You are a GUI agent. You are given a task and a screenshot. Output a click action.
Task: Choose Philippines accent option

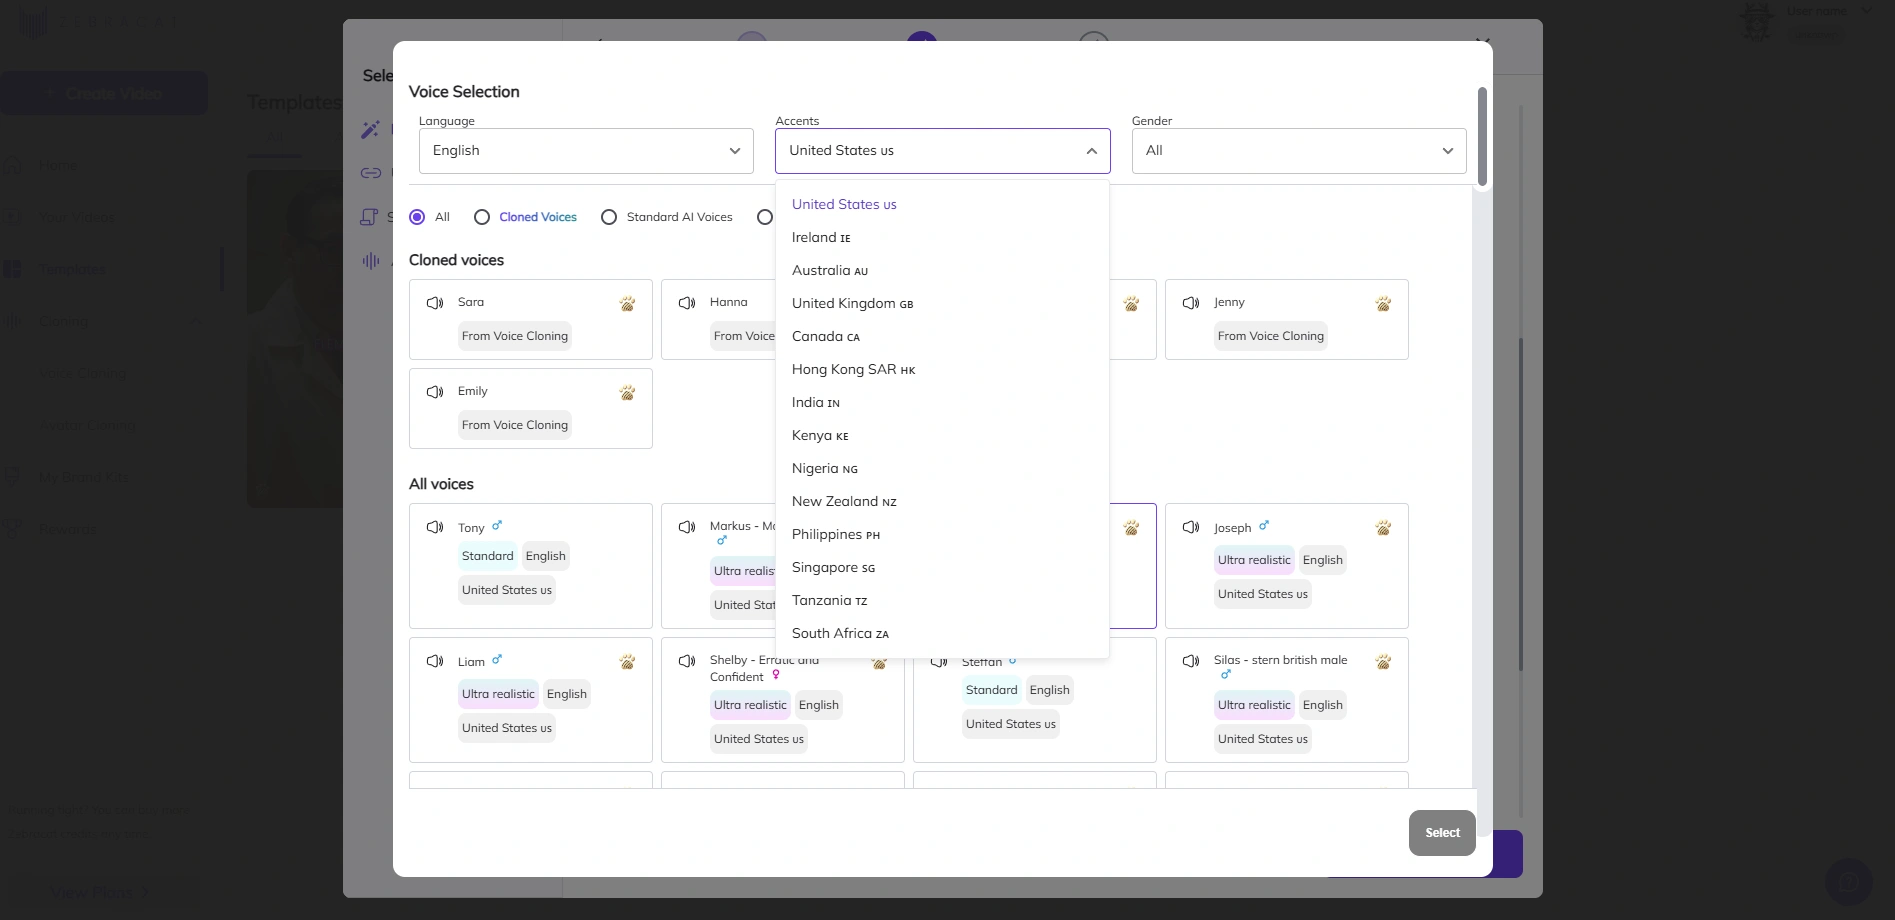coord(942,534)
